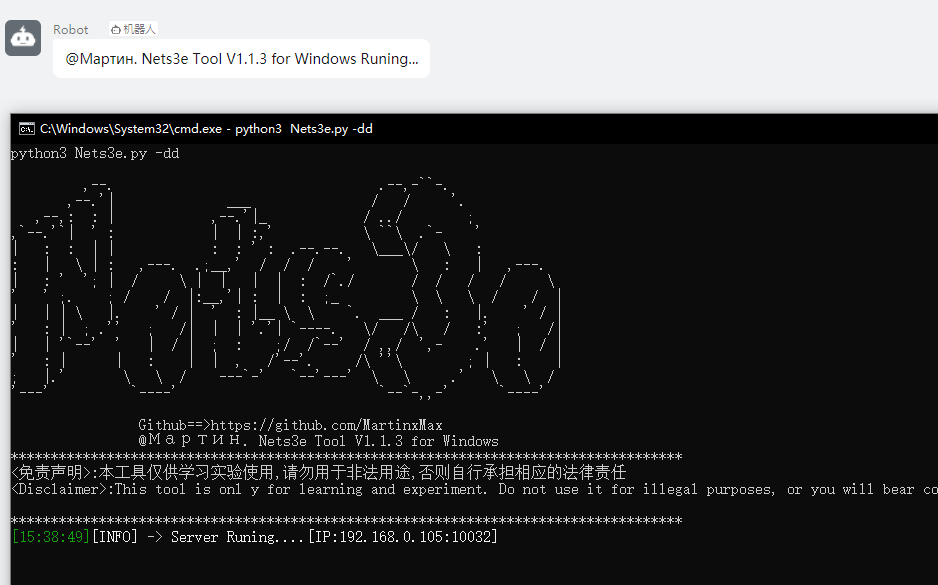Click the English Disclaimer line
Image resolution: width=938 pixels, height=585 pixels.
coord(474,489)
